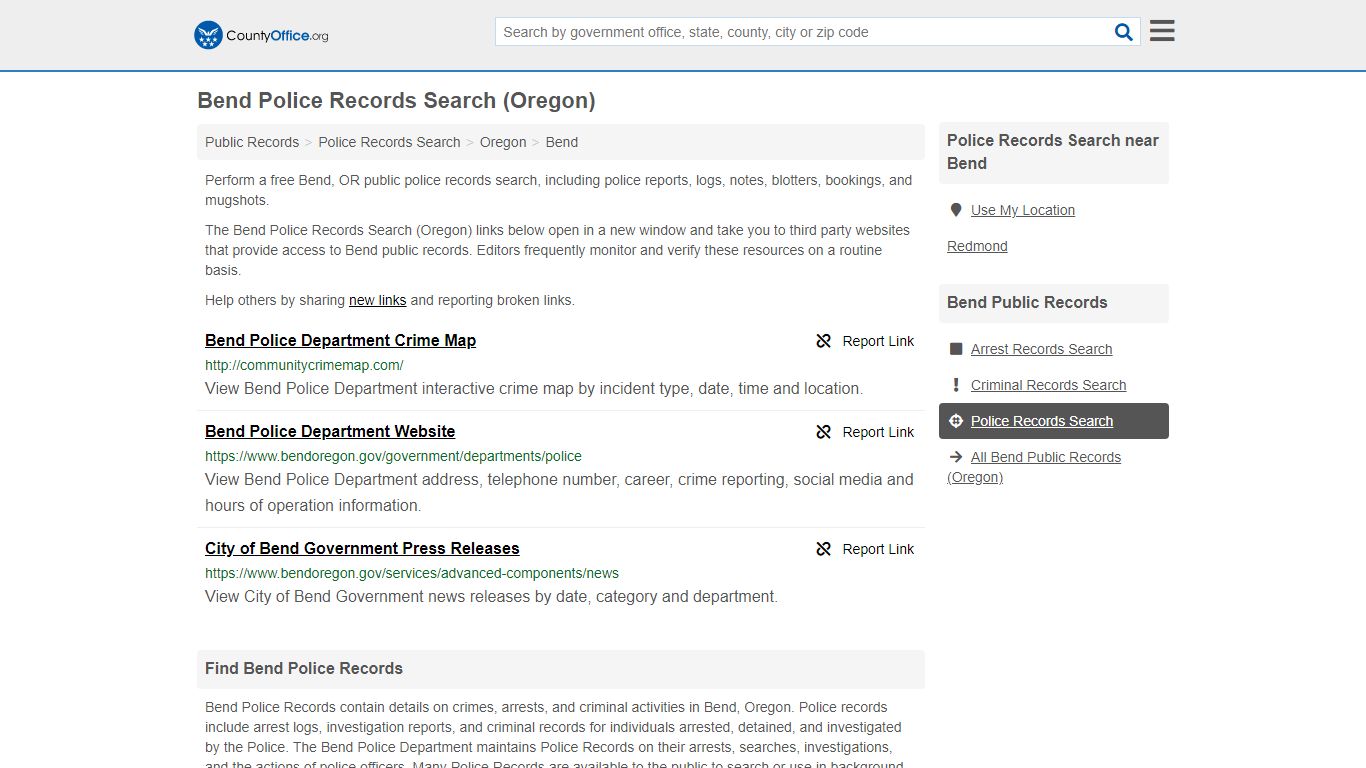Image resolution: width=1366 pixels, height=768 pixels.
Task: Open City of Bend Government Press Releases
Action: [x=362, y=548]
